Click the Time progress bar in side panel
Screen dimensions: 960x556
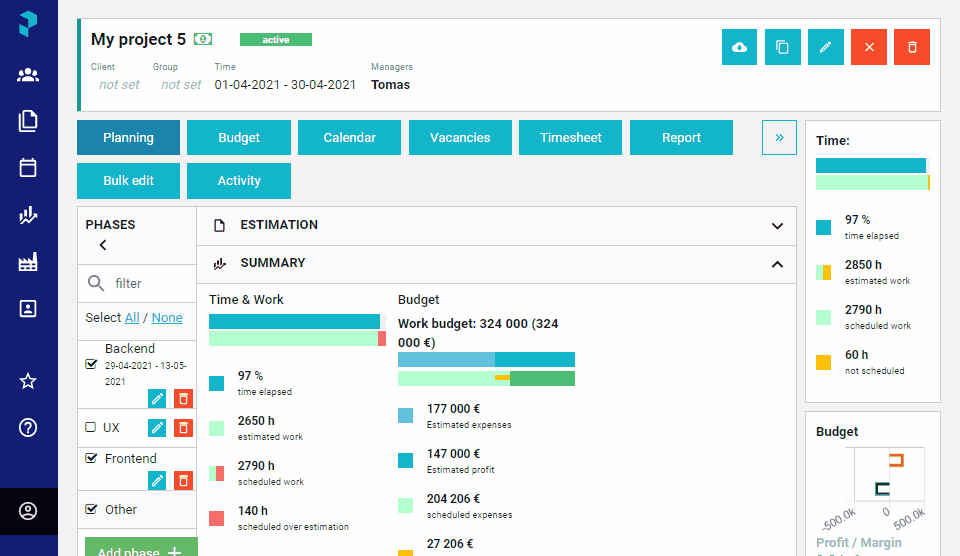click(873, 174)
